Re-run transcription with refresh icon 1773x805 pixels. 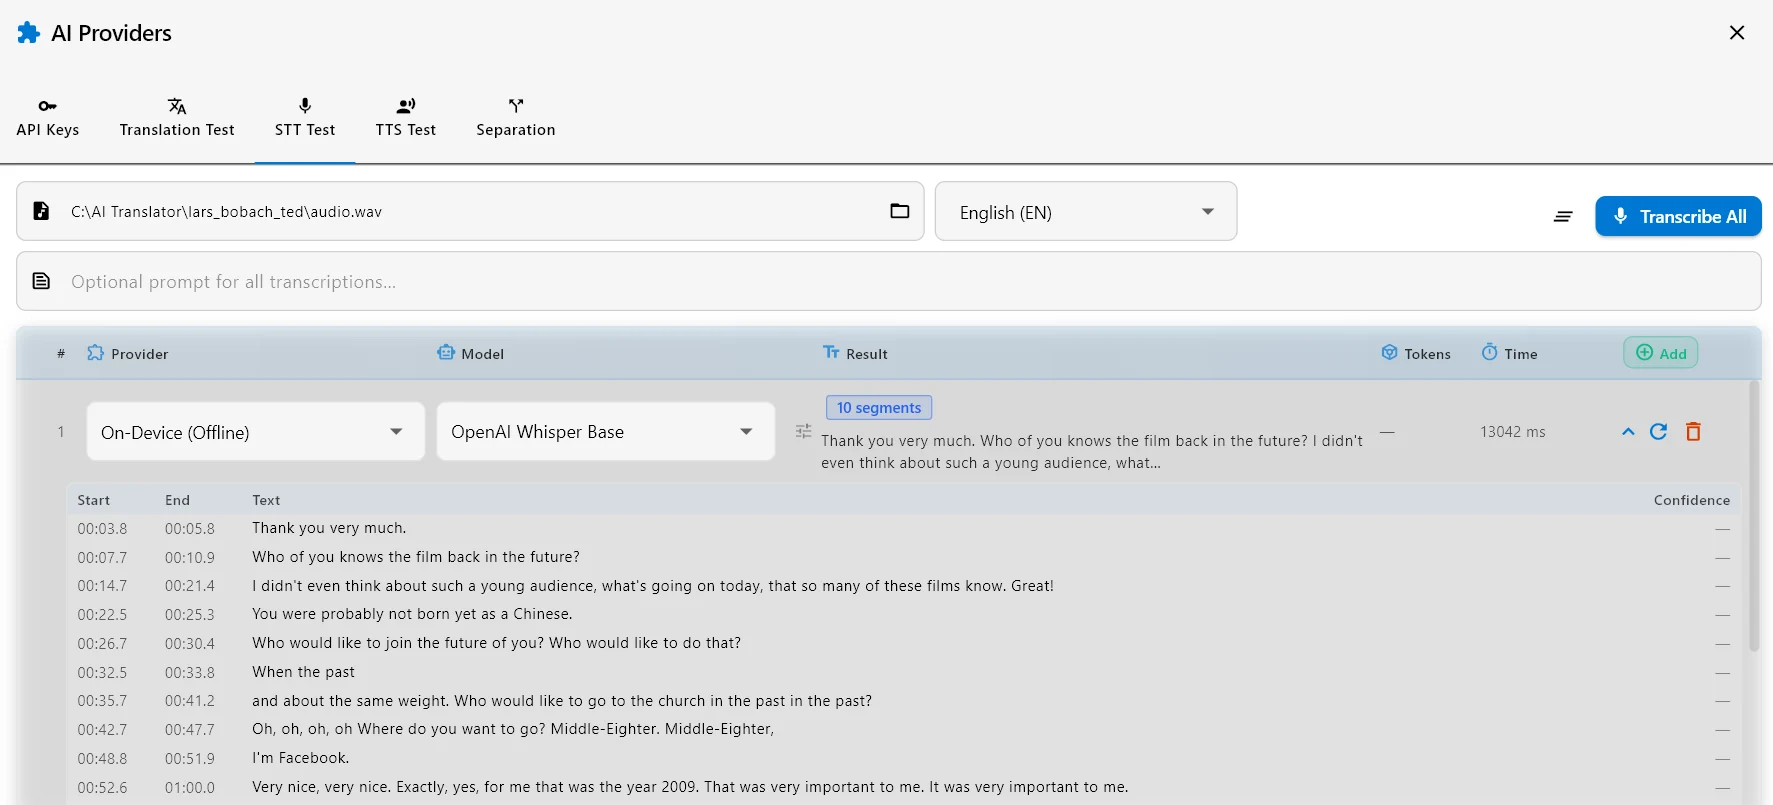click(x=1658, y=431)
